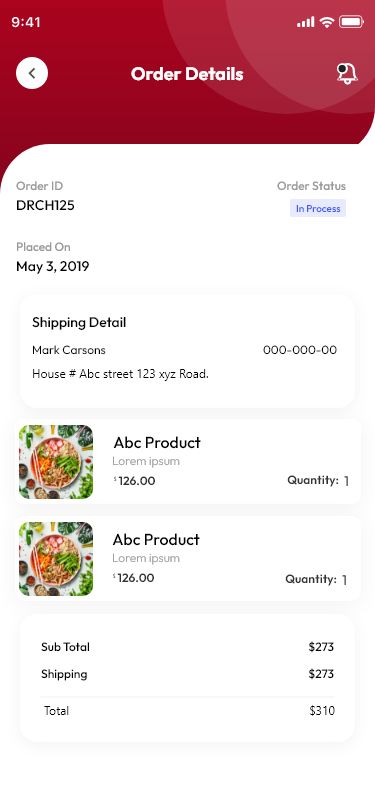Select the first Abc Product title
This screenshot has height=809, width=375.
(x=157, y=443)
